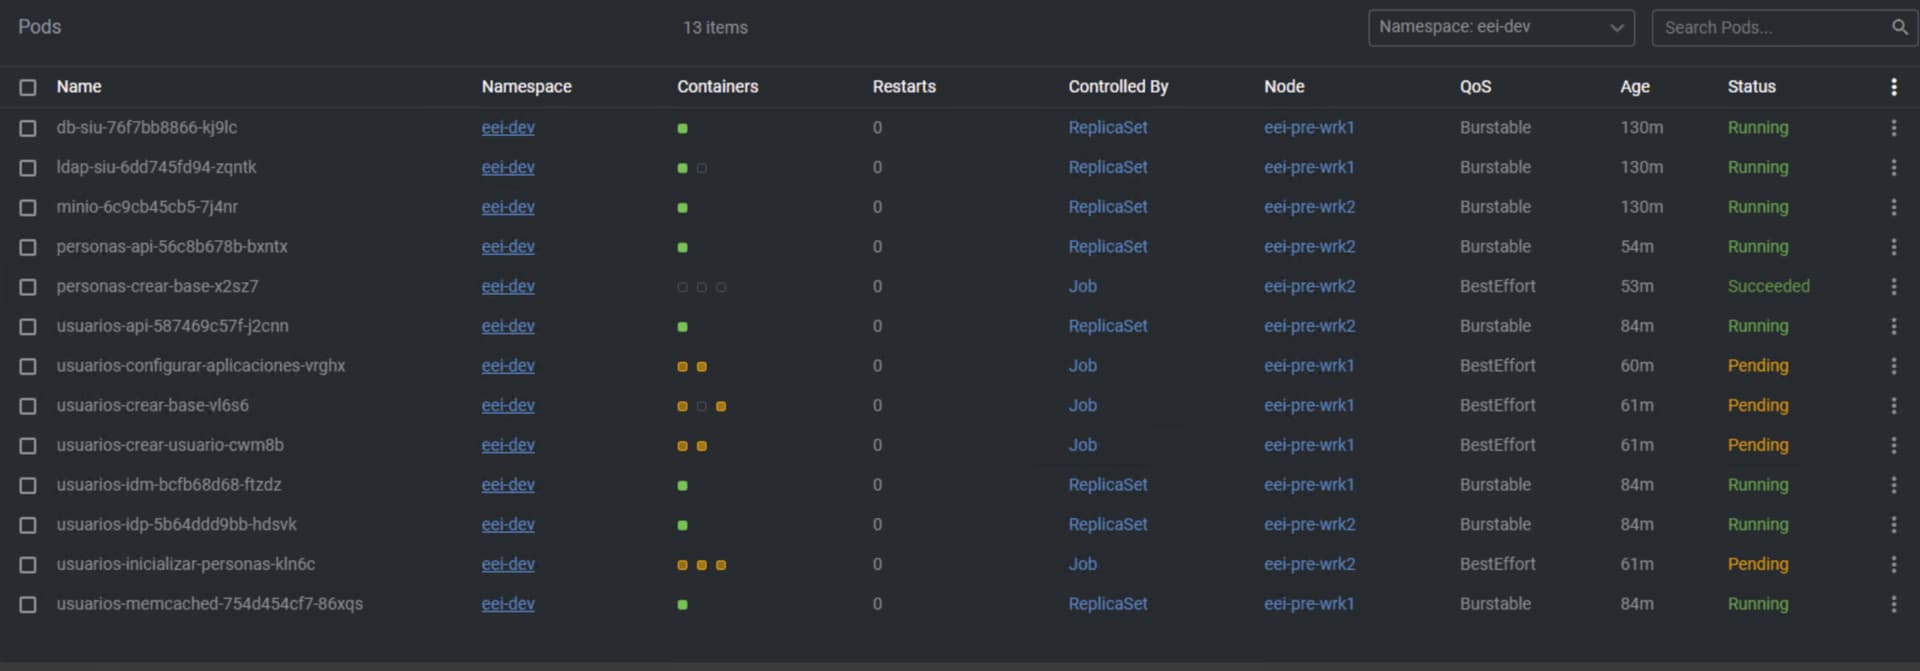Open ReplicaSet link for personas-api pod
Image resolution: width=1920 pixels, height=671 pixels.
[1107, 247]
